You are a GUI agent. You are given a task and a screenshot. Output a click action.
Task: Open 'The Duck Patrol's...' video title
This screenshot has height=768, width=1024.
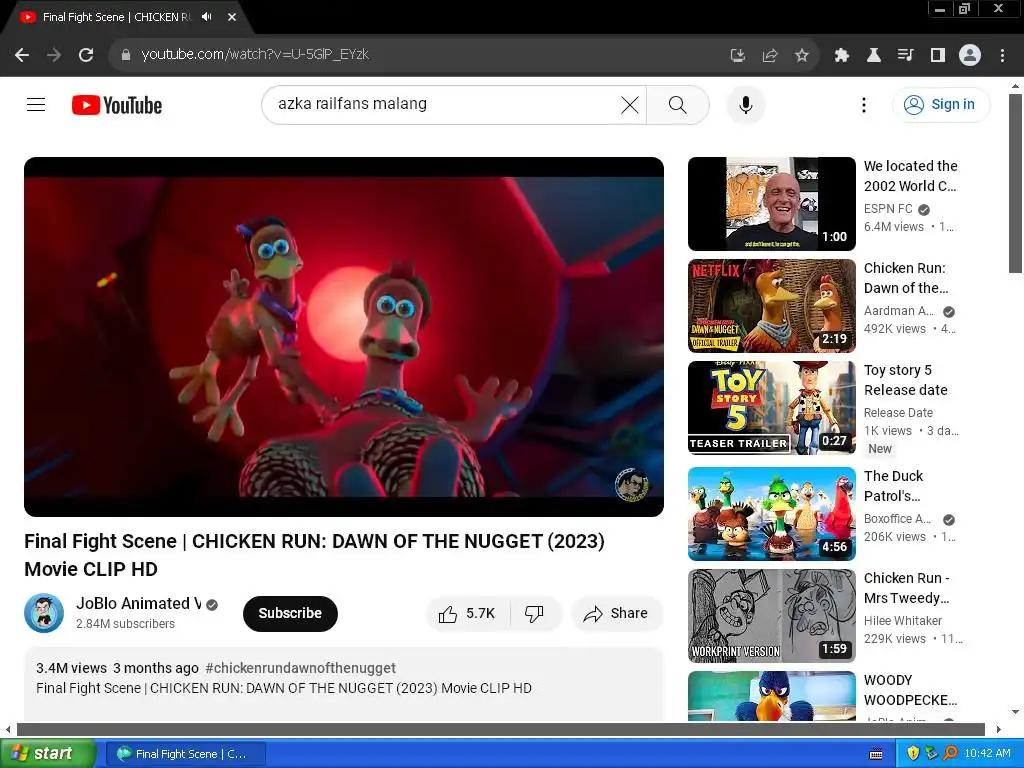click(x=893, y=486)
